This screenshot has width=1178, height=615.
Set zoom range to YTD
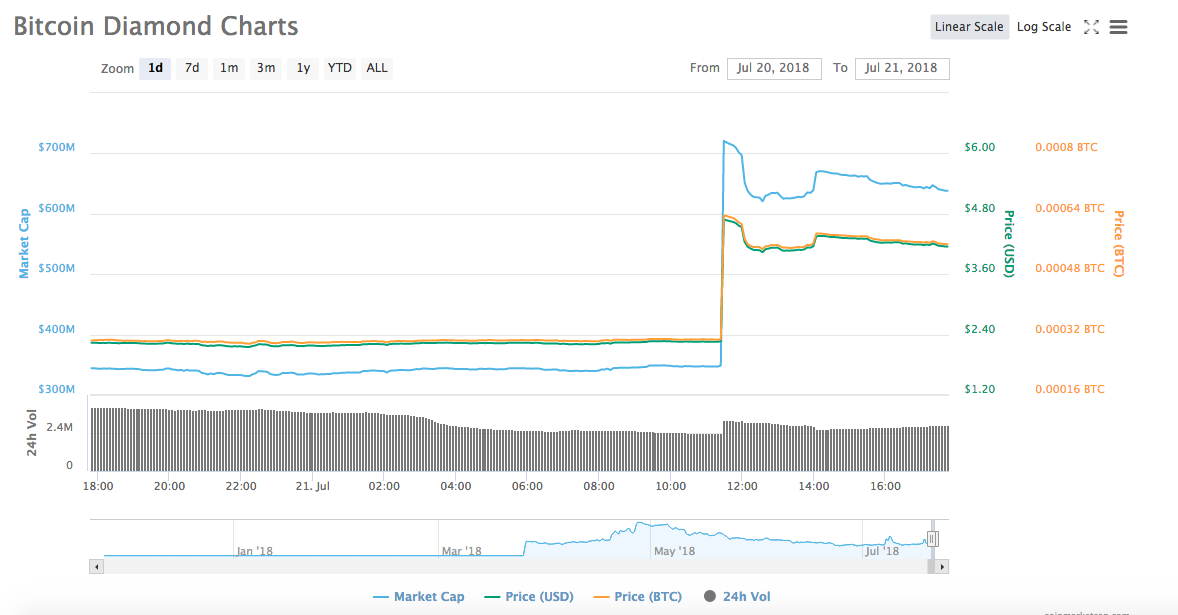[340, 68]
